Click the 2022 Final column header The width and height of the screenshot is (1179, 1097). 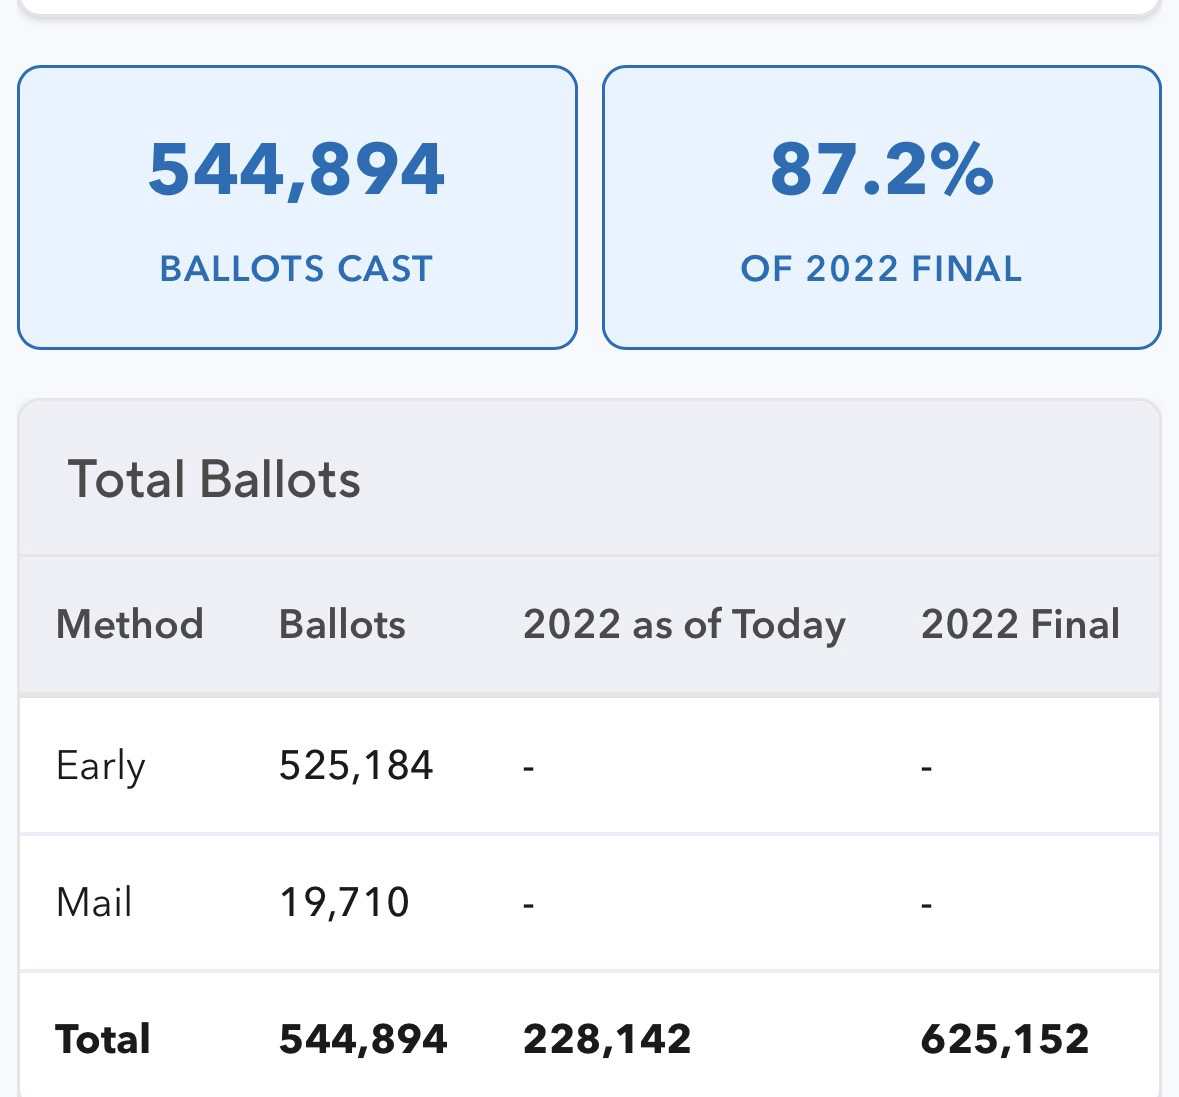pyautogui.click(x=1020, y=625)
